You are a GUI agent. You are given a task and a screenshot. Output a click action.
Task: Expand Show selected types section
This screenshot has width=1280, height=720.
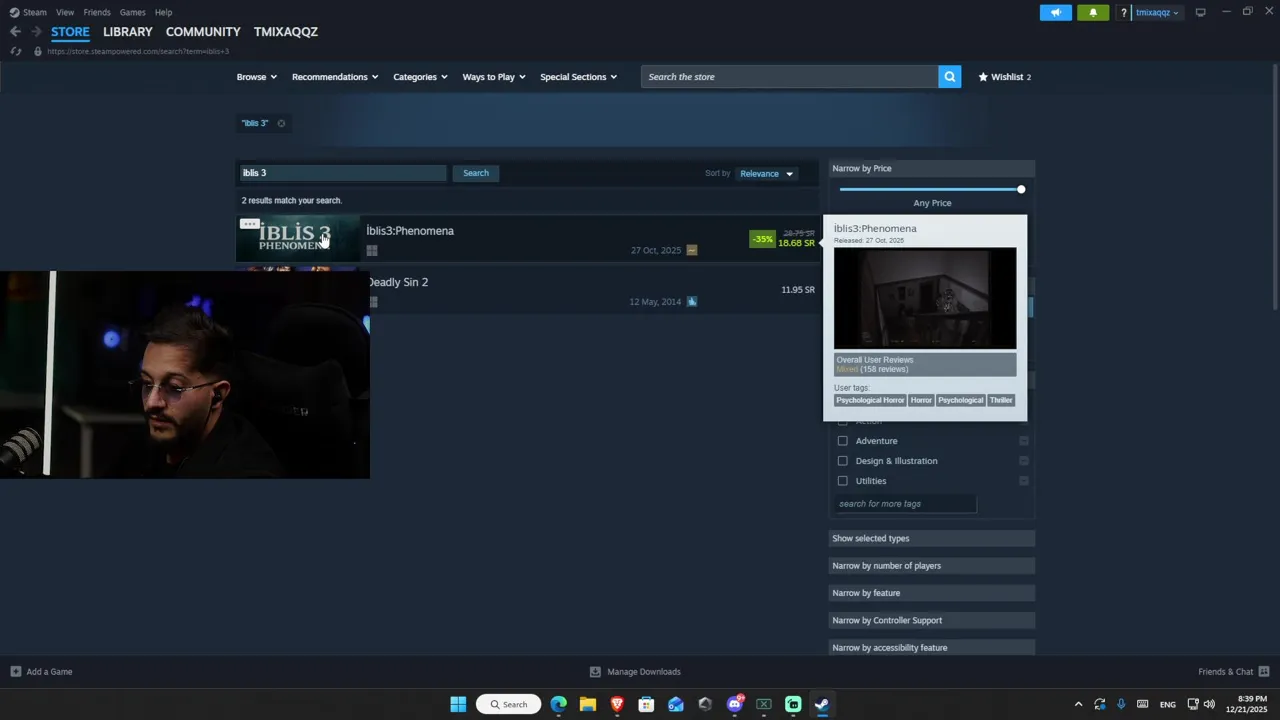[x=932, y=538]
